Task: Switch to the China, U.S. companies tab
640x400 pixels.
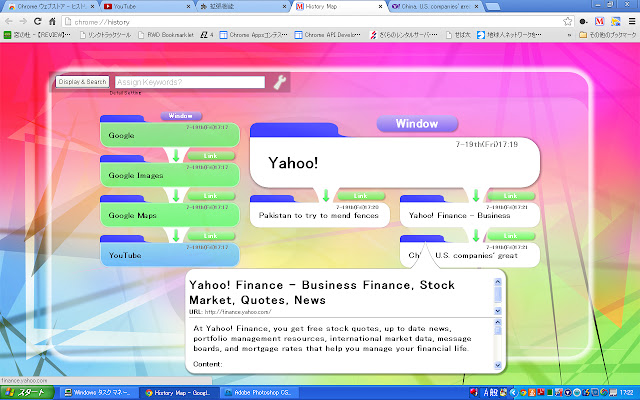Action: click(x=435, y=7)
